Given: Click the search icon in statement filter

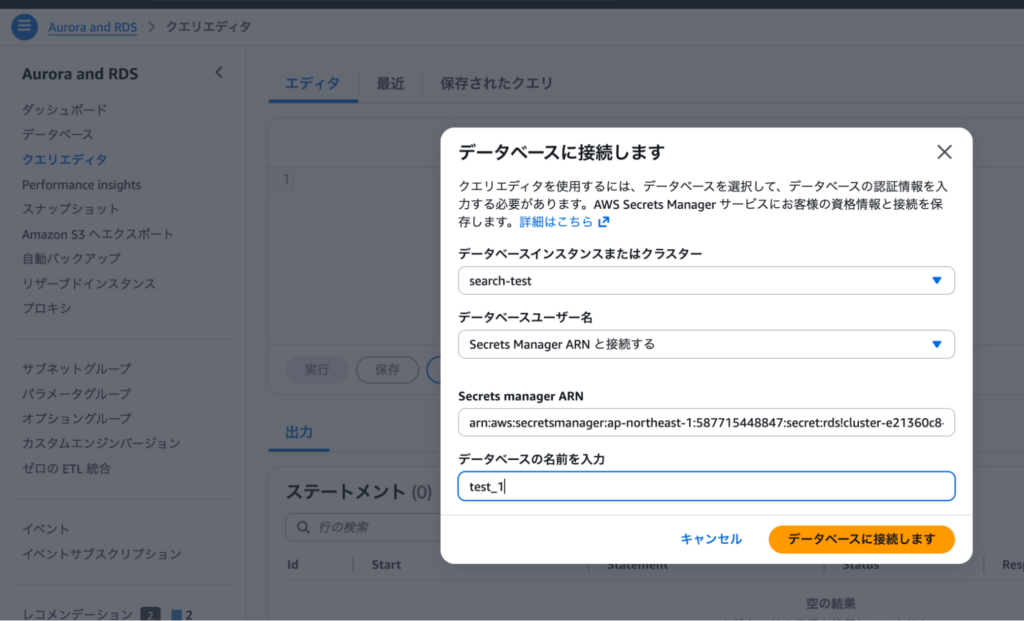Looking at the screenshot, I should point(302,527).
